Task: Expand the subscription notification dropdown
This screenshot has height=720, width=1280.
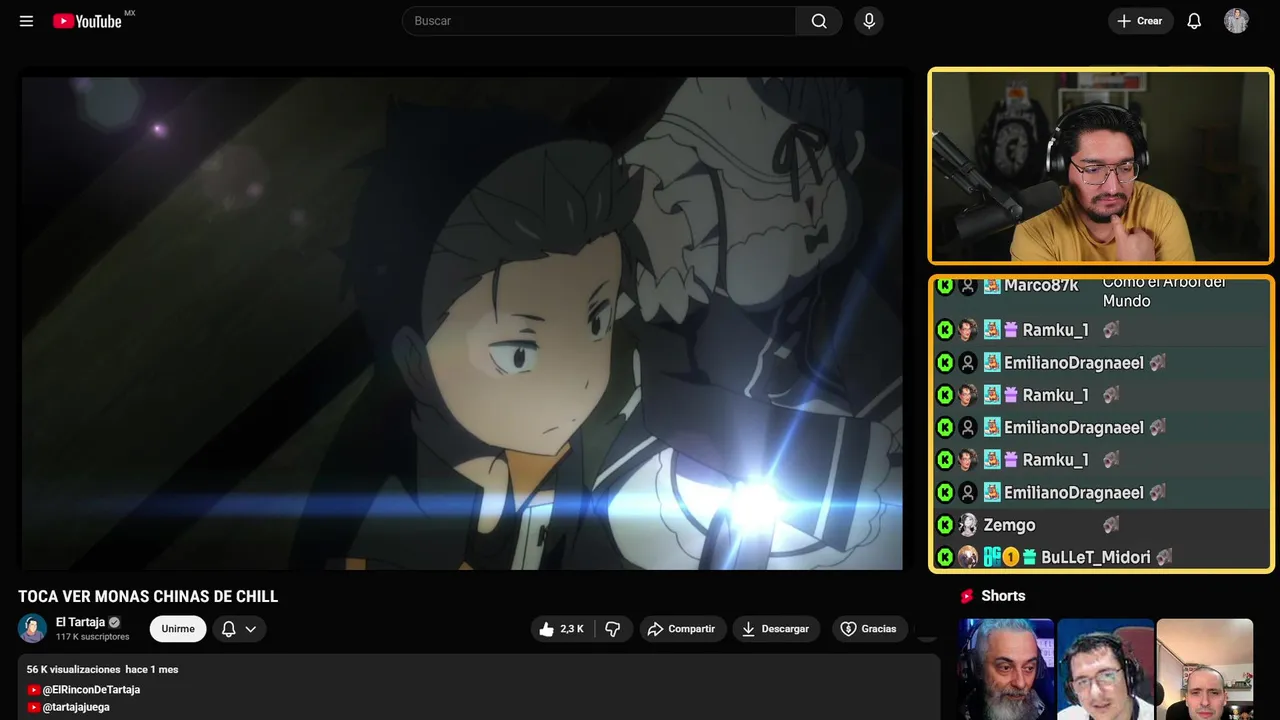Action: coord(239,629)
